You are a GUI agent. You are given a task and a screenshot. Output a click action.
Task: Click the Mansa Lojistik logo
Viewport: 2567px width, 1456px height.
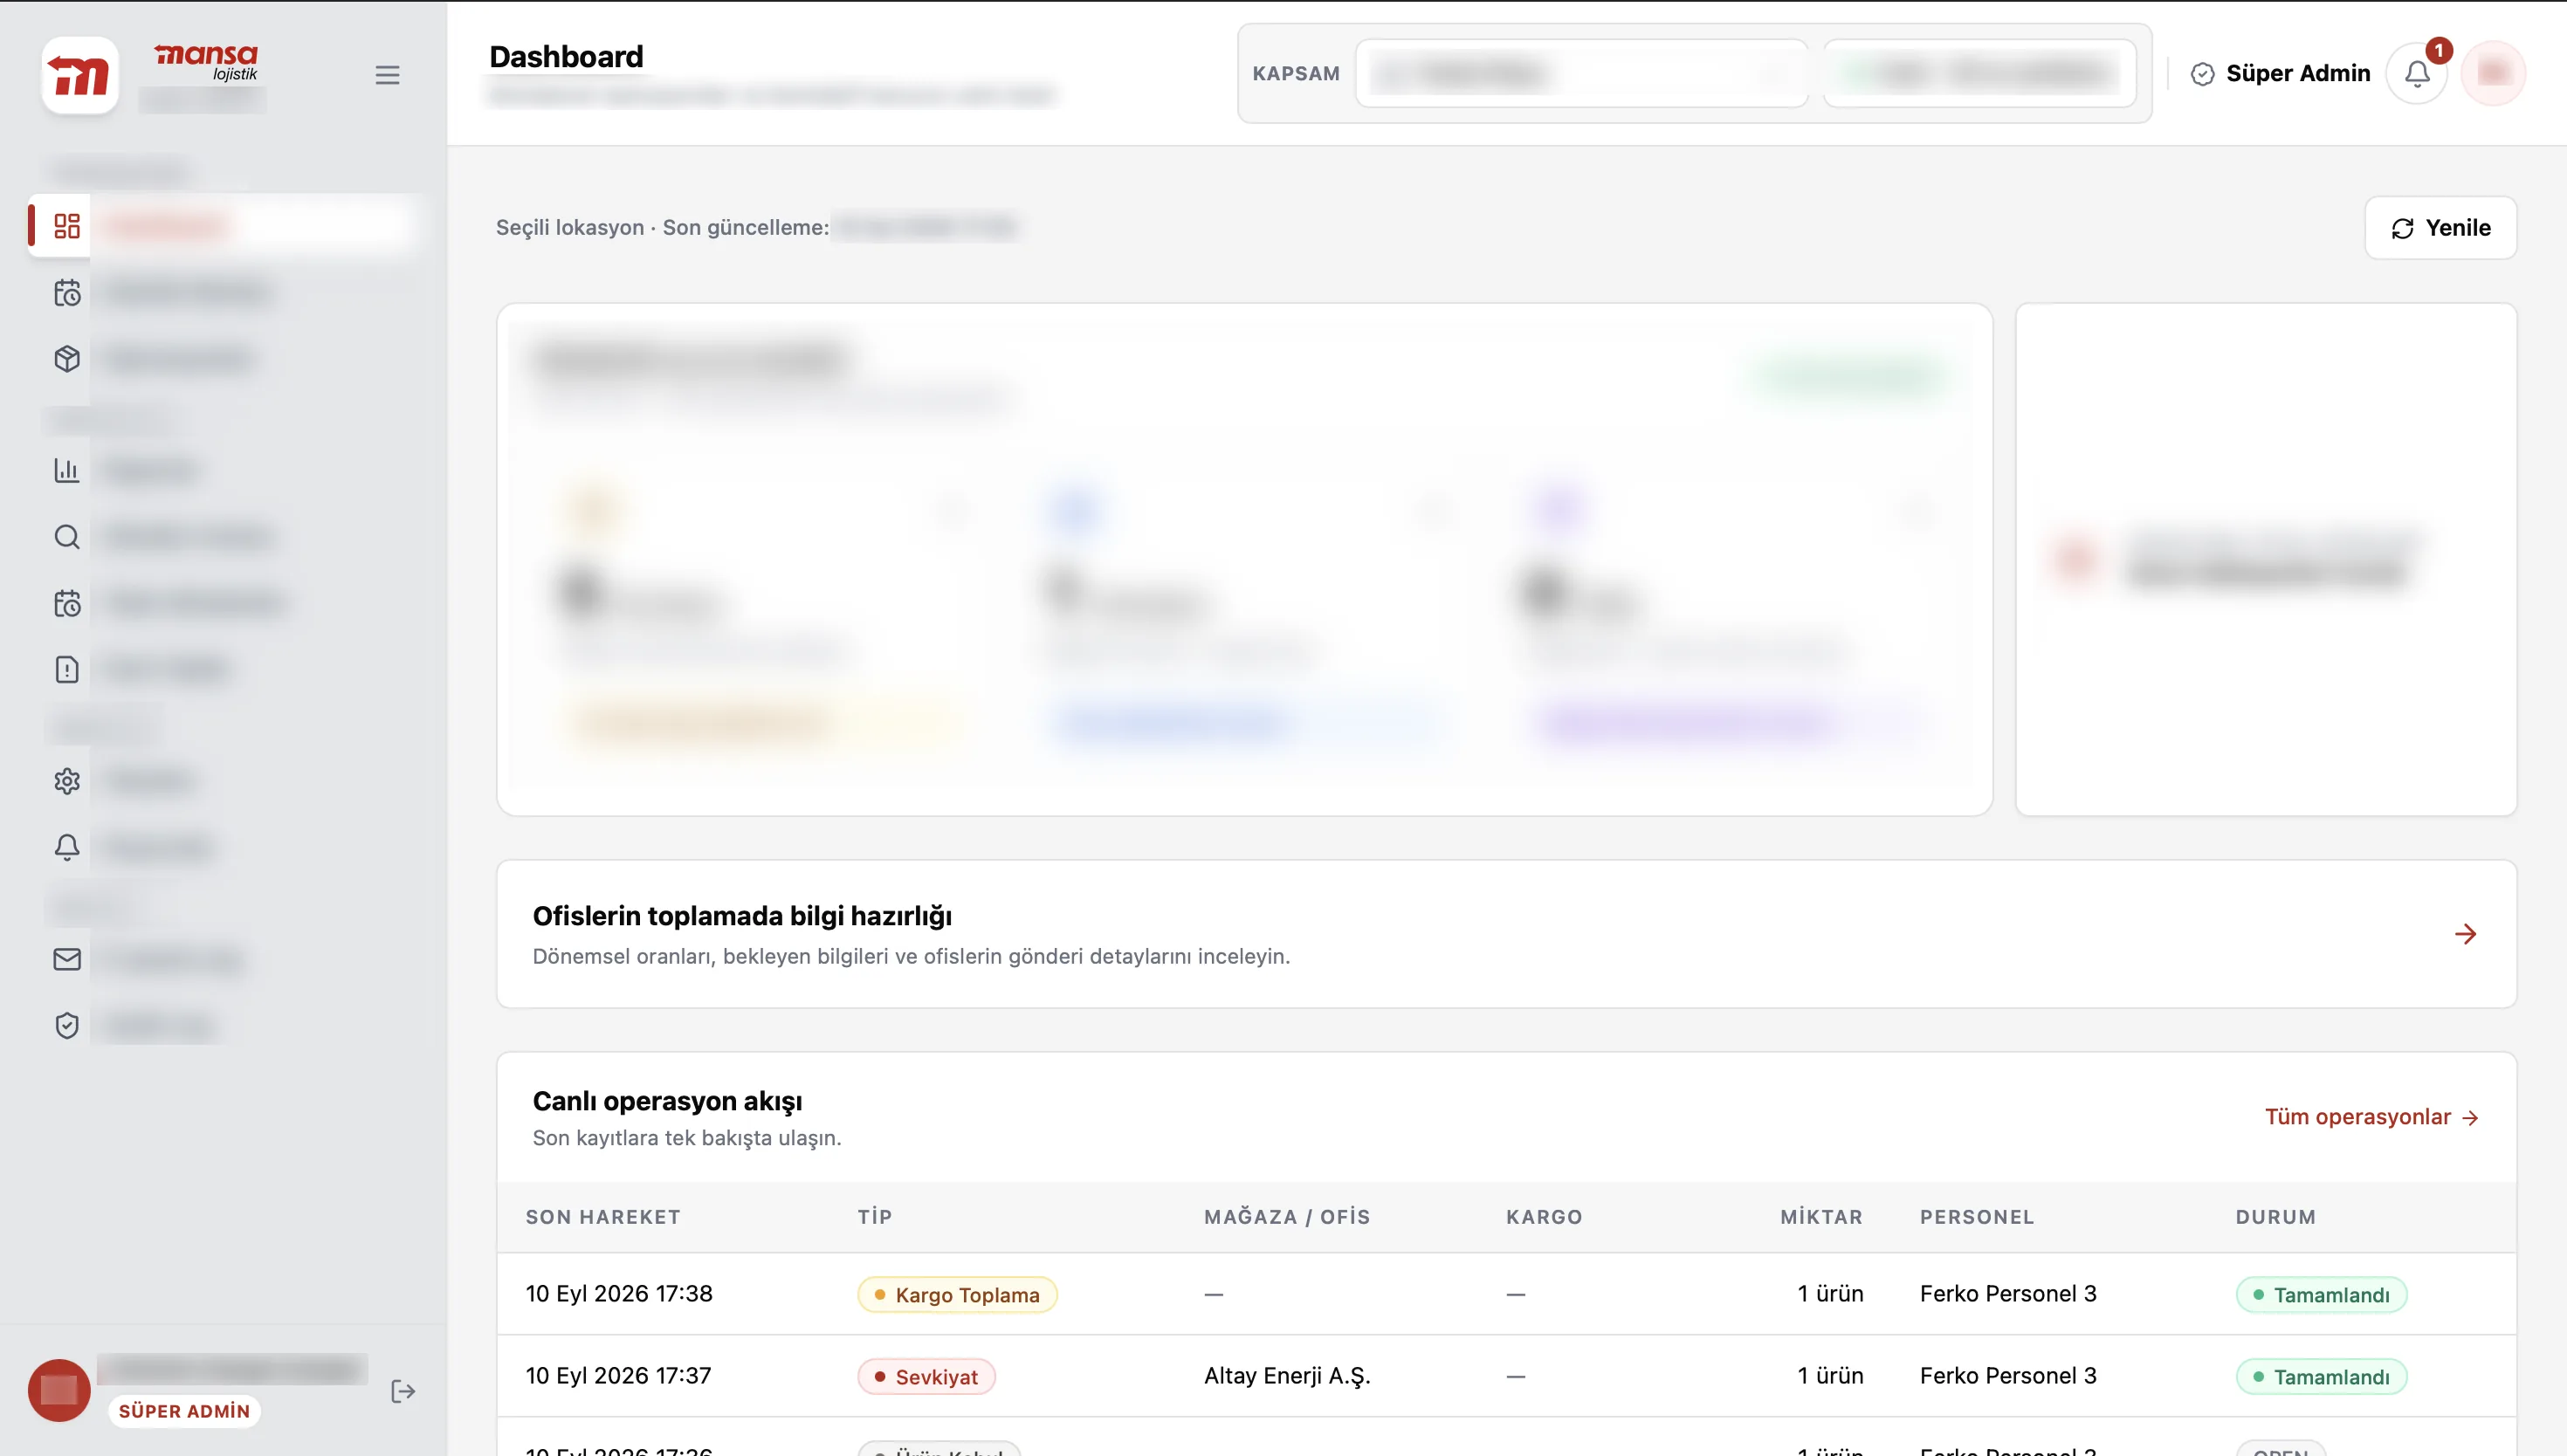pos(80,75)
